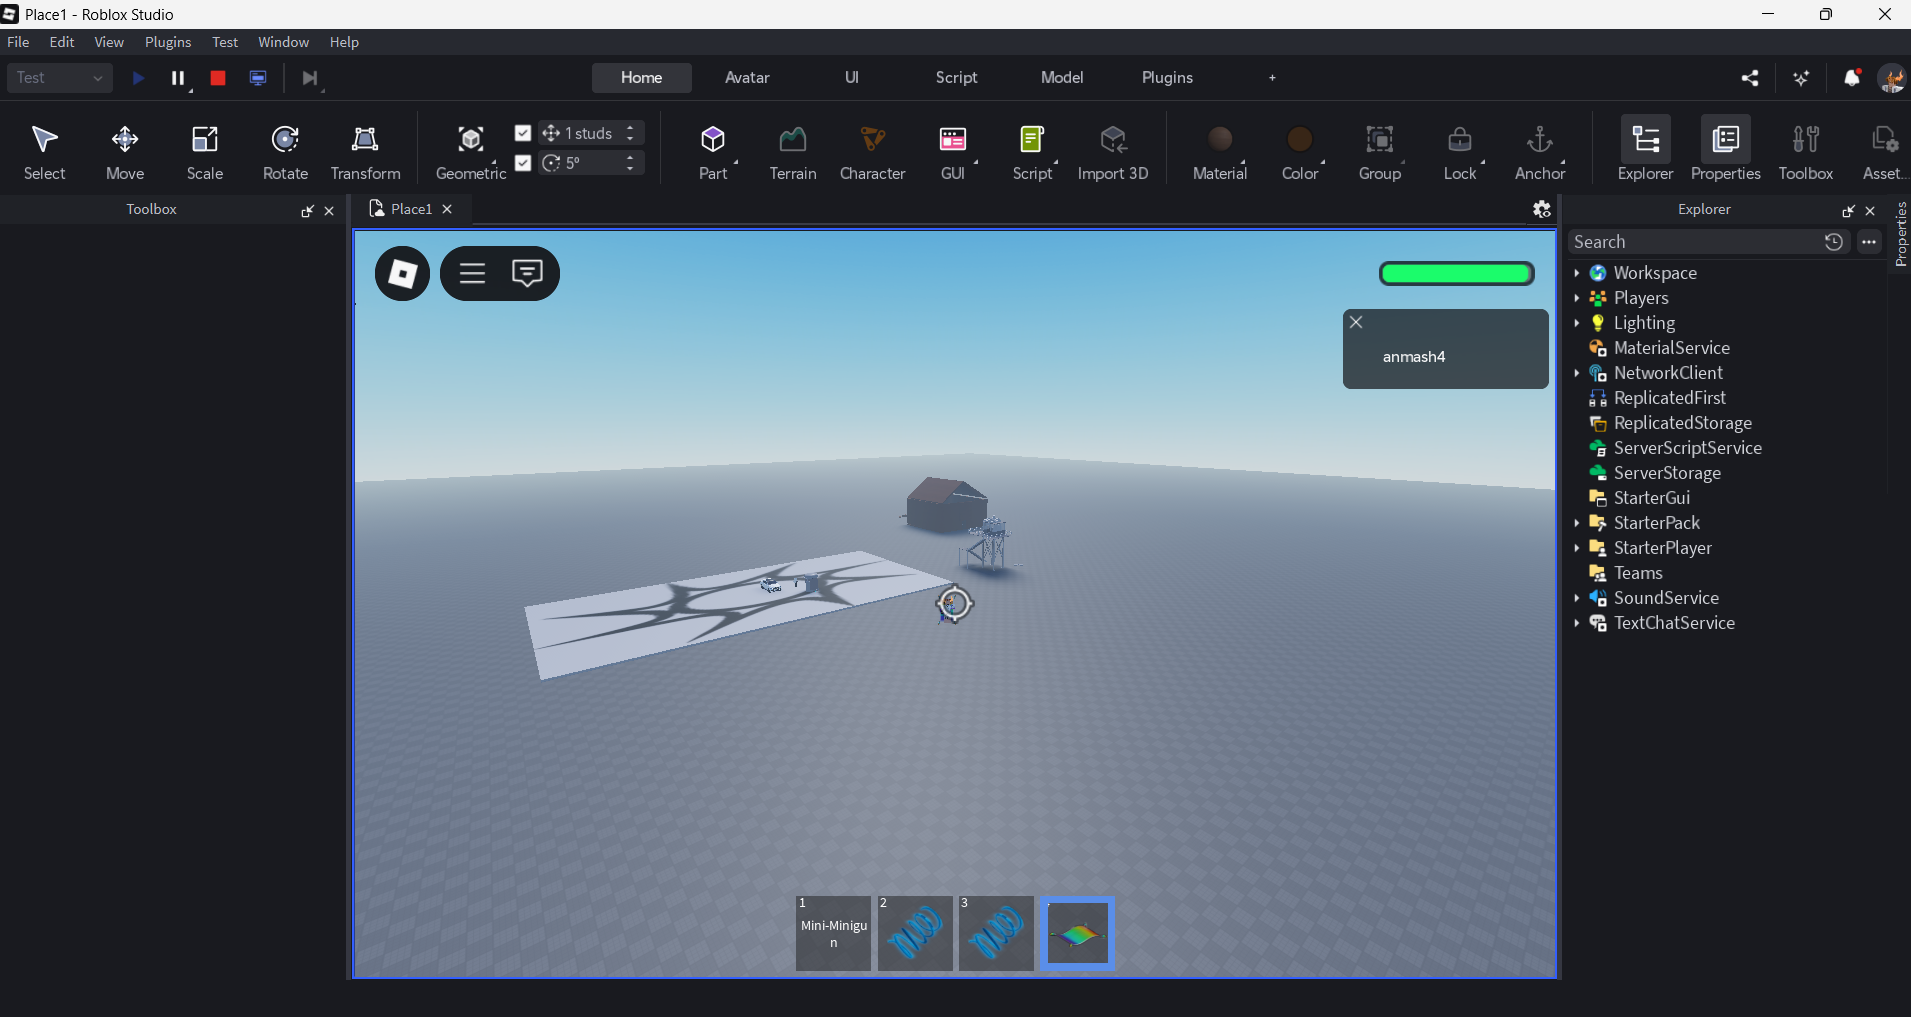Click the Explorer search field

(x=1693, y=242)
